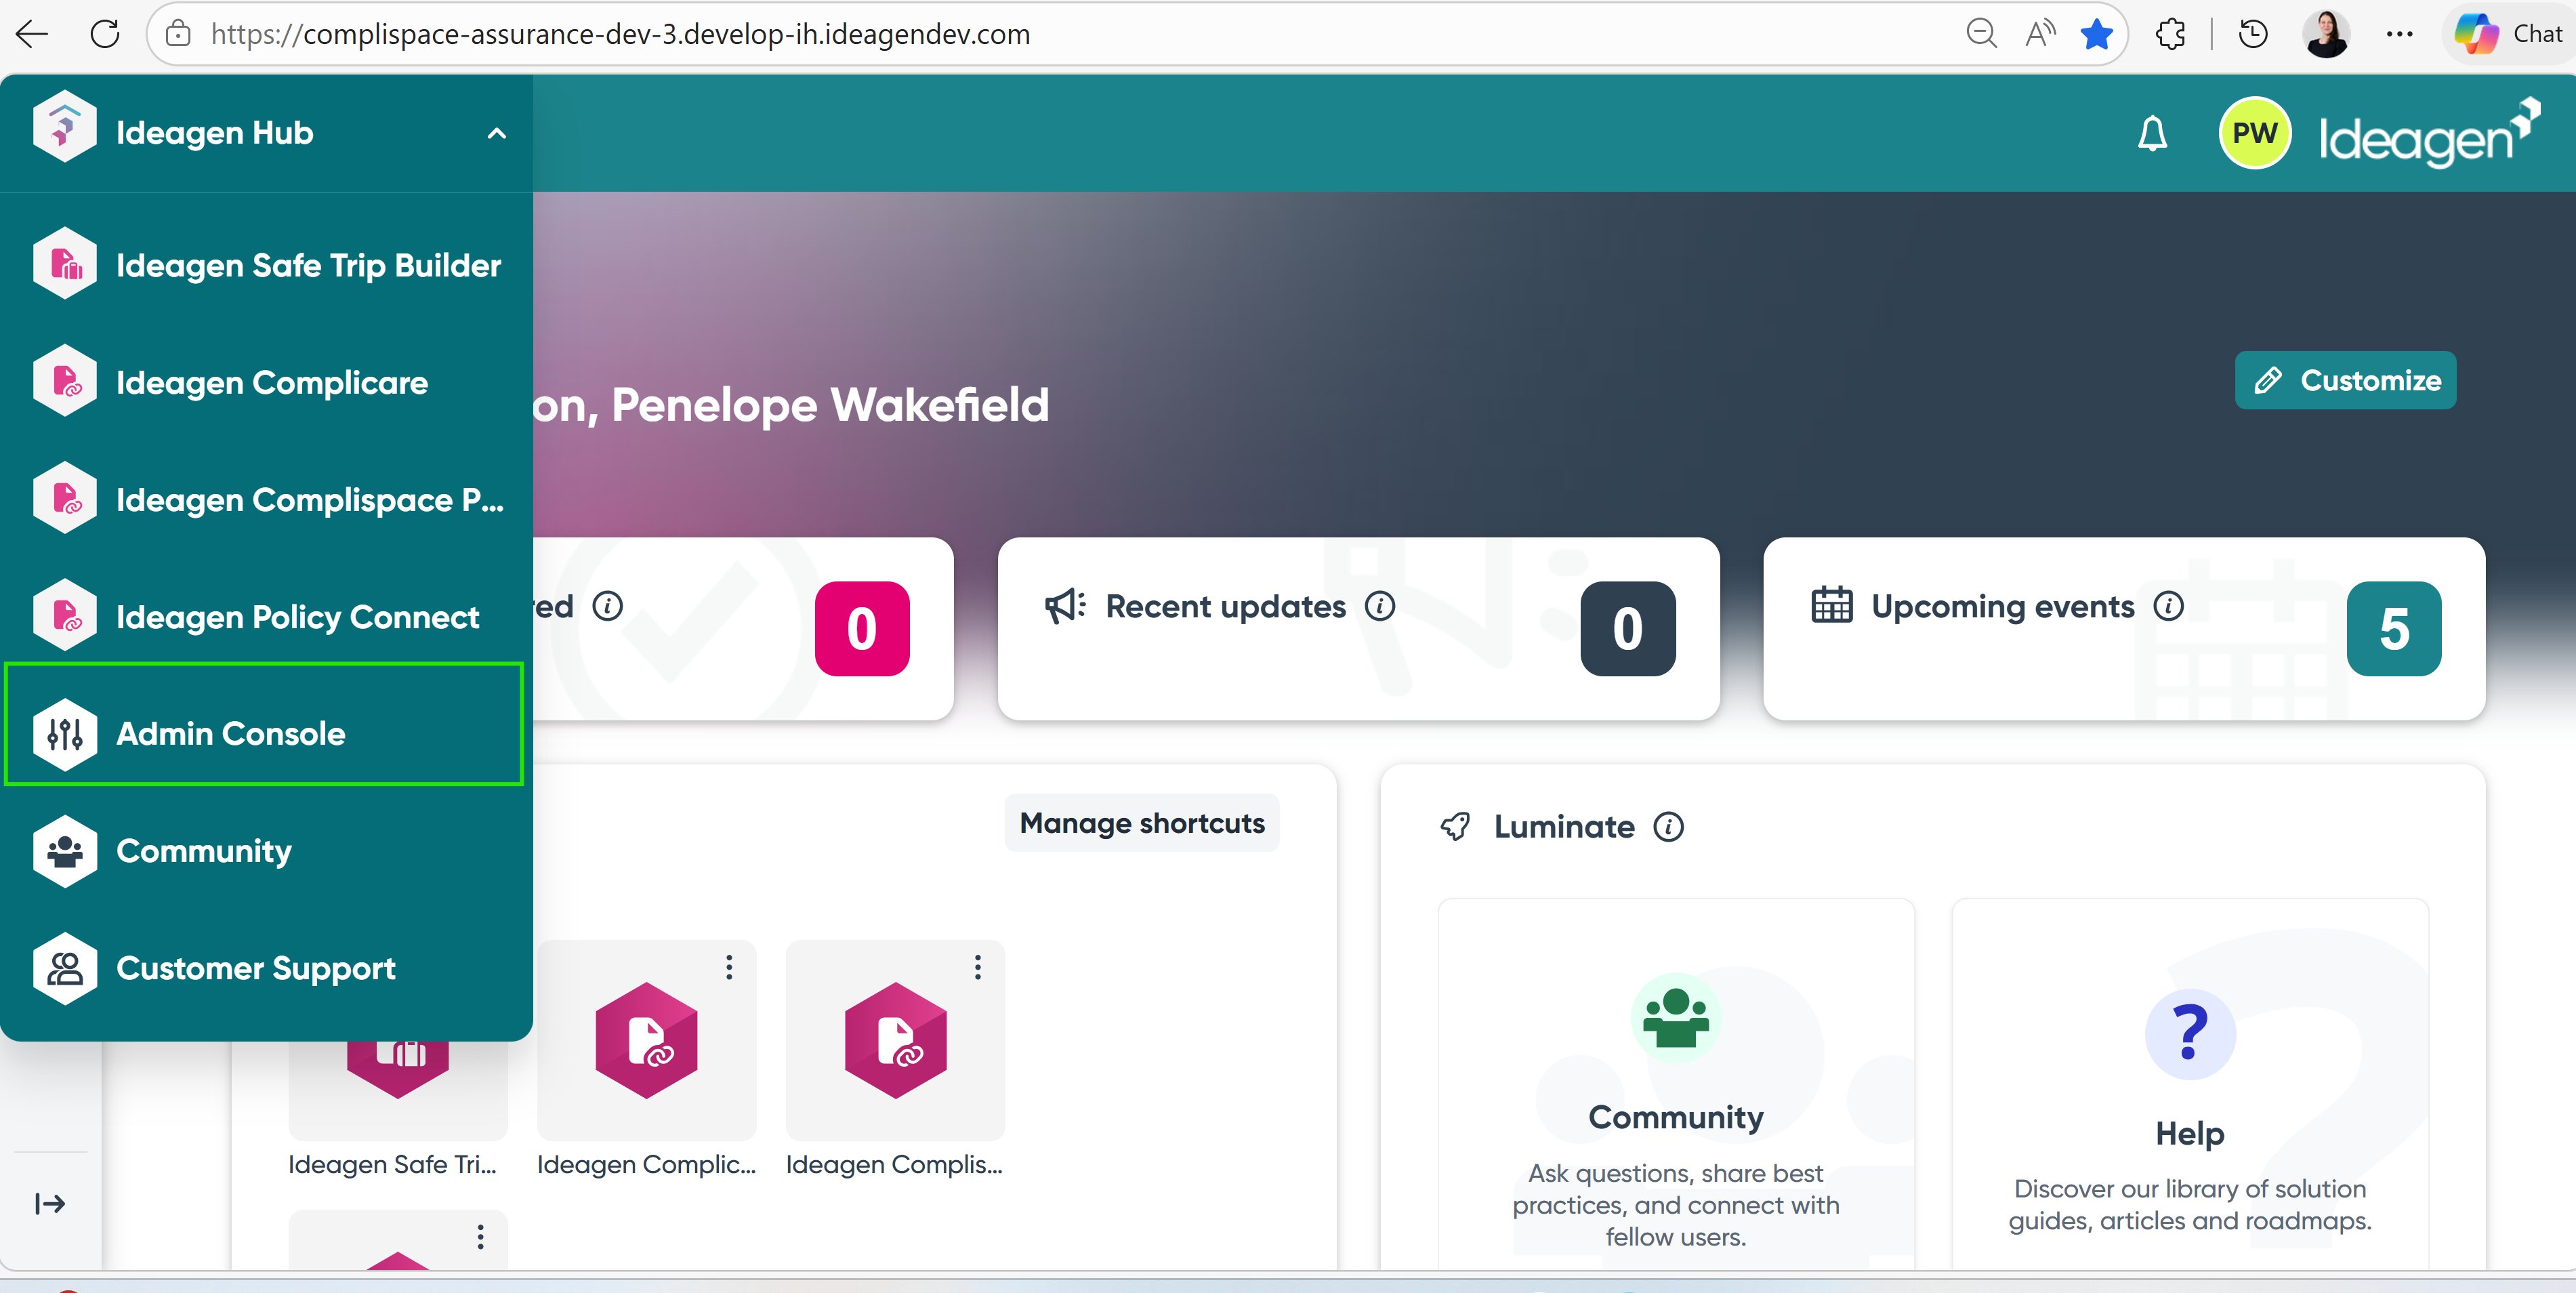Click the Customize button
Viewport: 2576px width, 1293px height.
tap(2345, 380)
